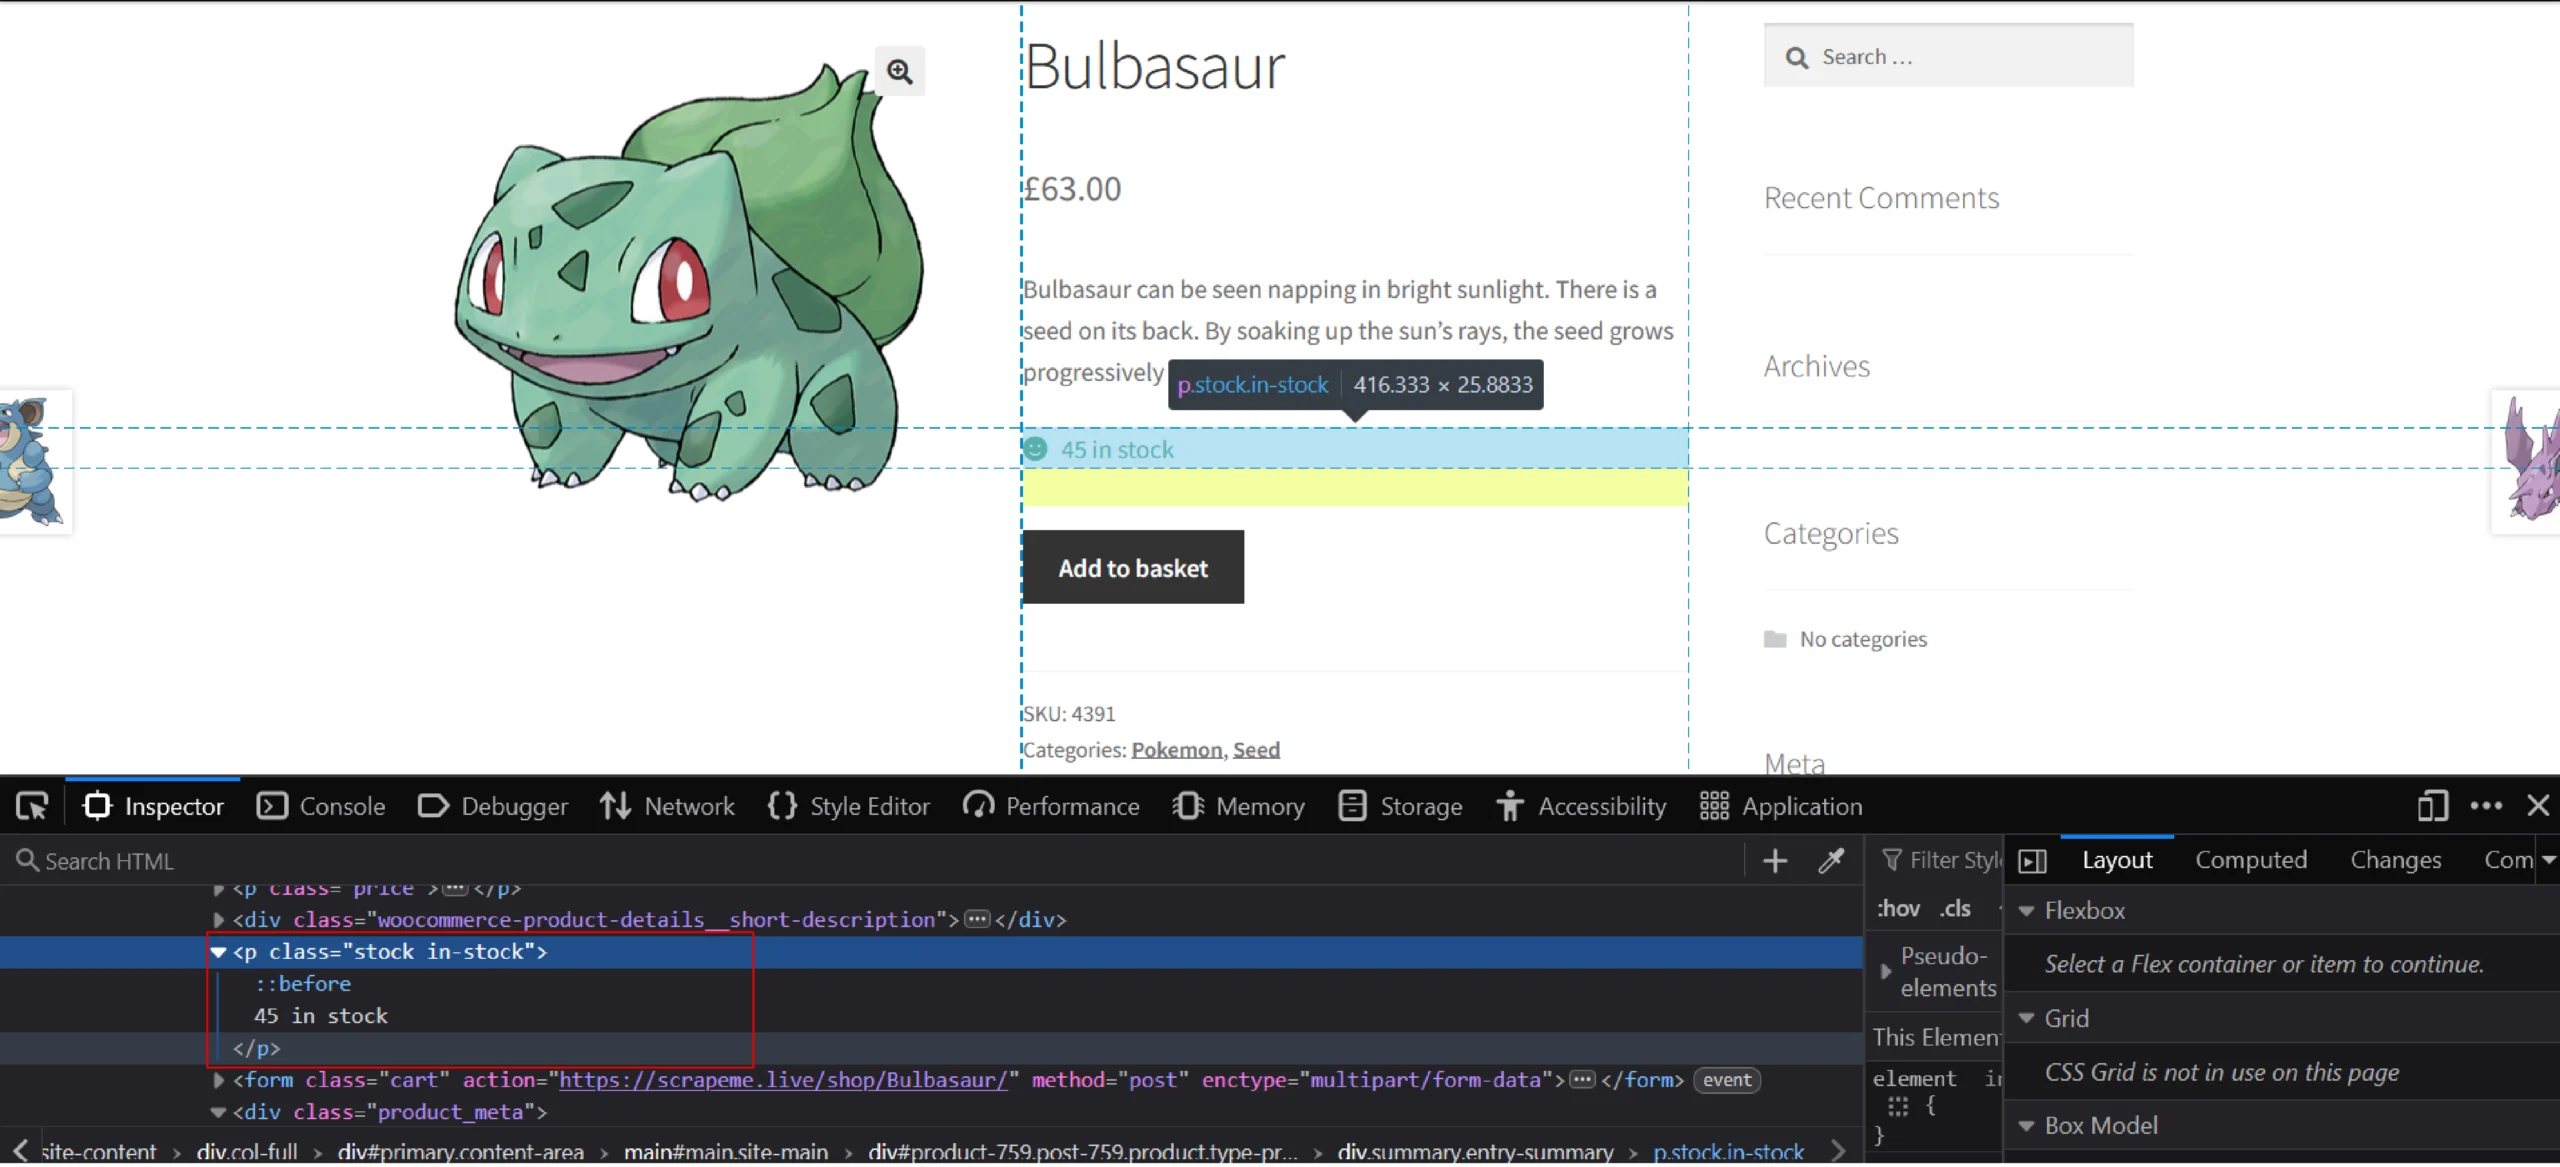Click the 'No categories' text
The width and height of the screenshot is (2560, 1167).
tap(1863, 639)
